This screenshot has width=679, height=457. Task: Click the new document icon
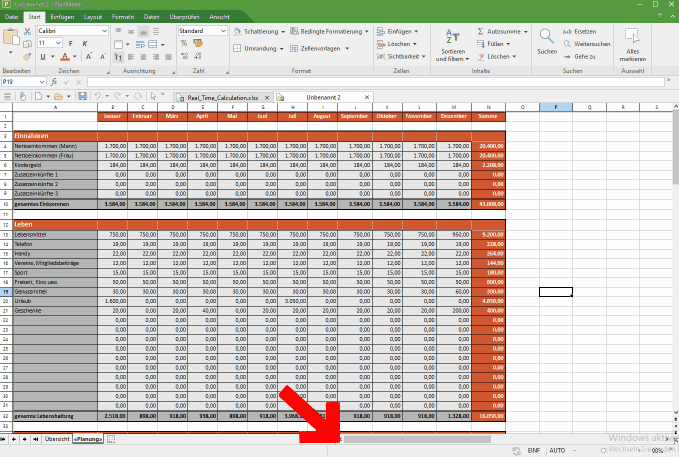point(39,96)
